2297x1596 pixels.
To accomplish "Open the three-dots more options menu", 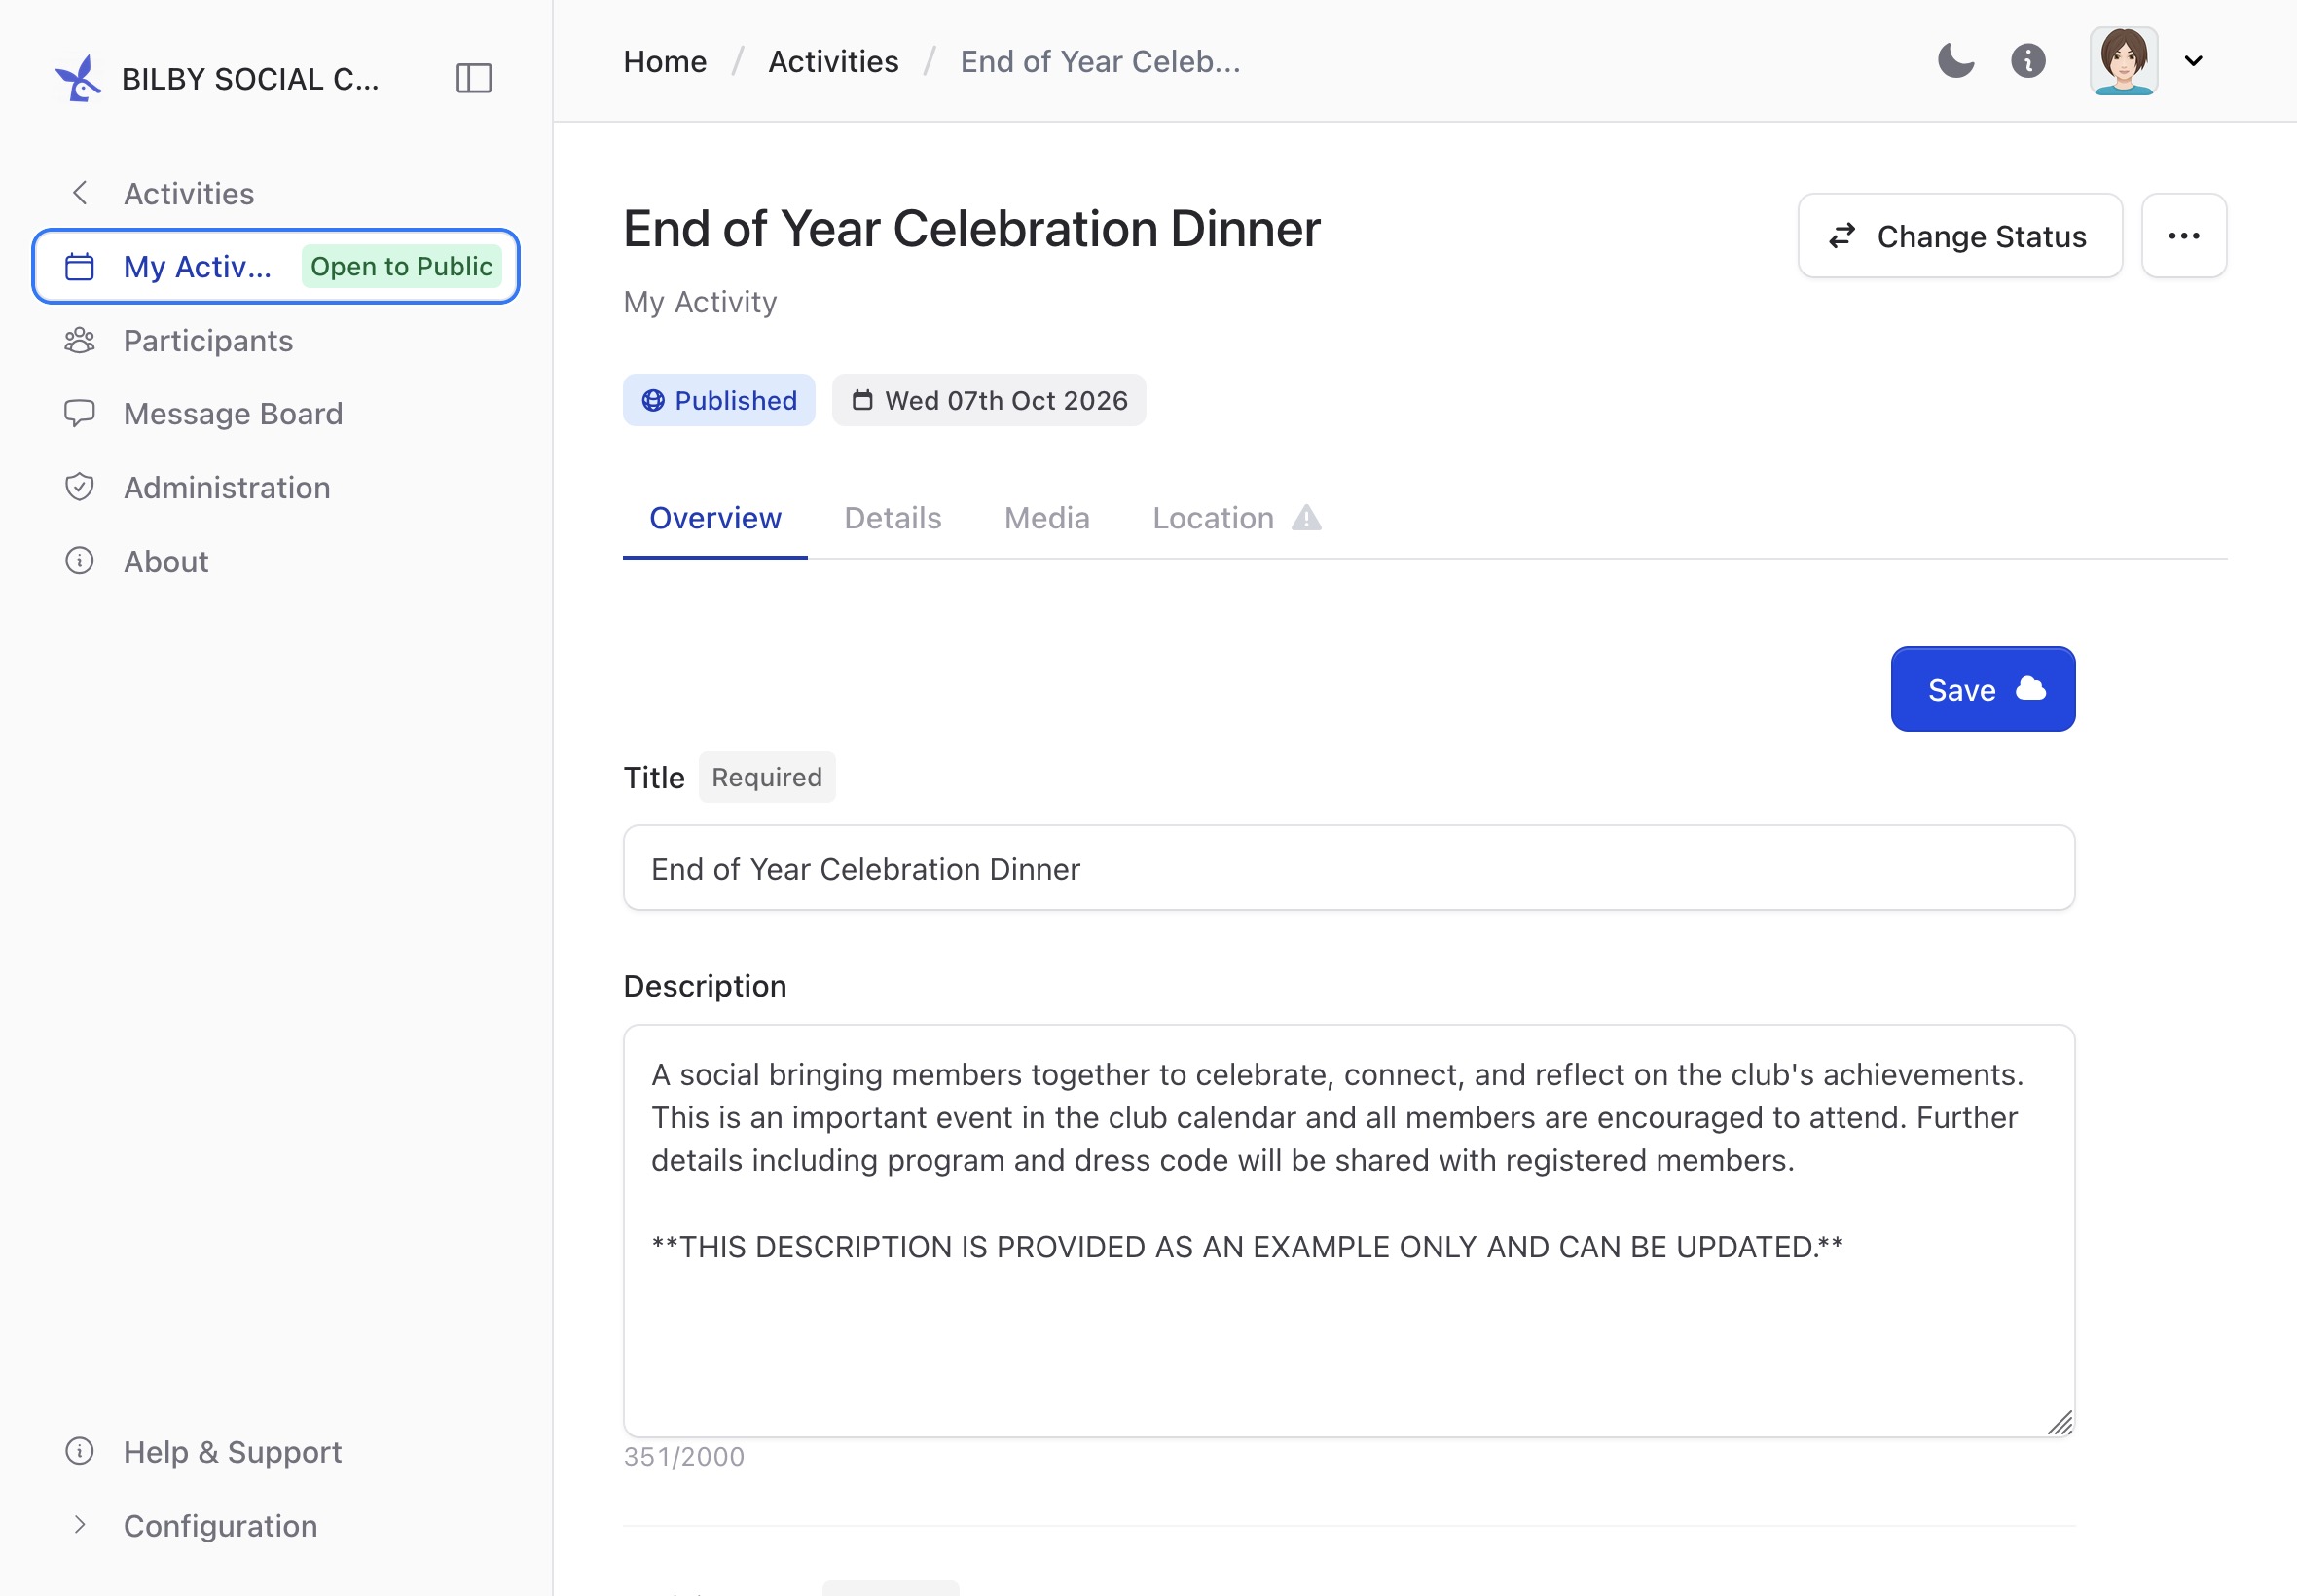I will click(x=2183, y=236).
